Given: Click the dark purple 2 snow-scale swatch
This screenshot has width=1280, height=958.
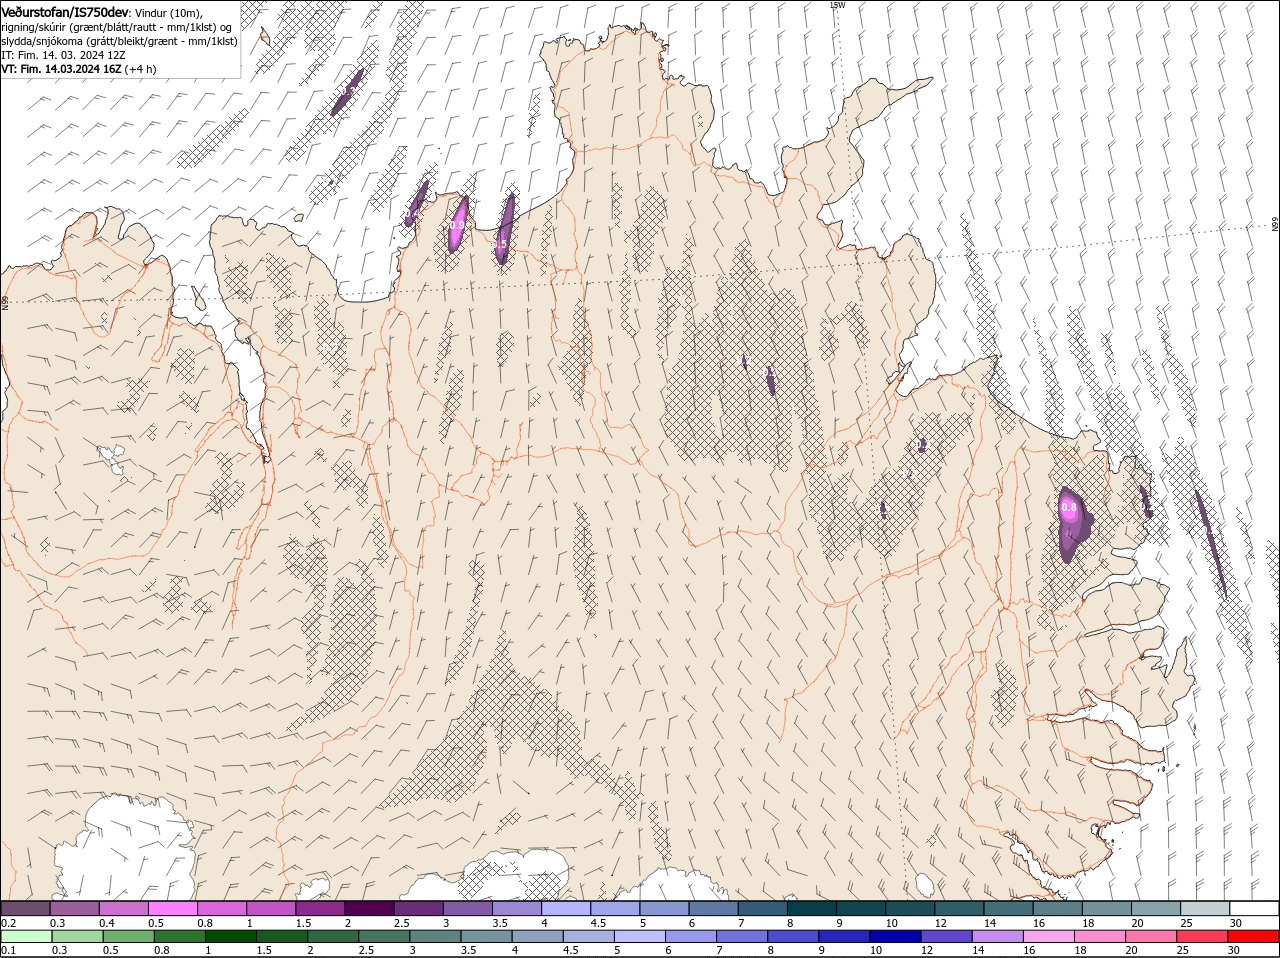Looking at the screenshot, I should coord(368,908).
